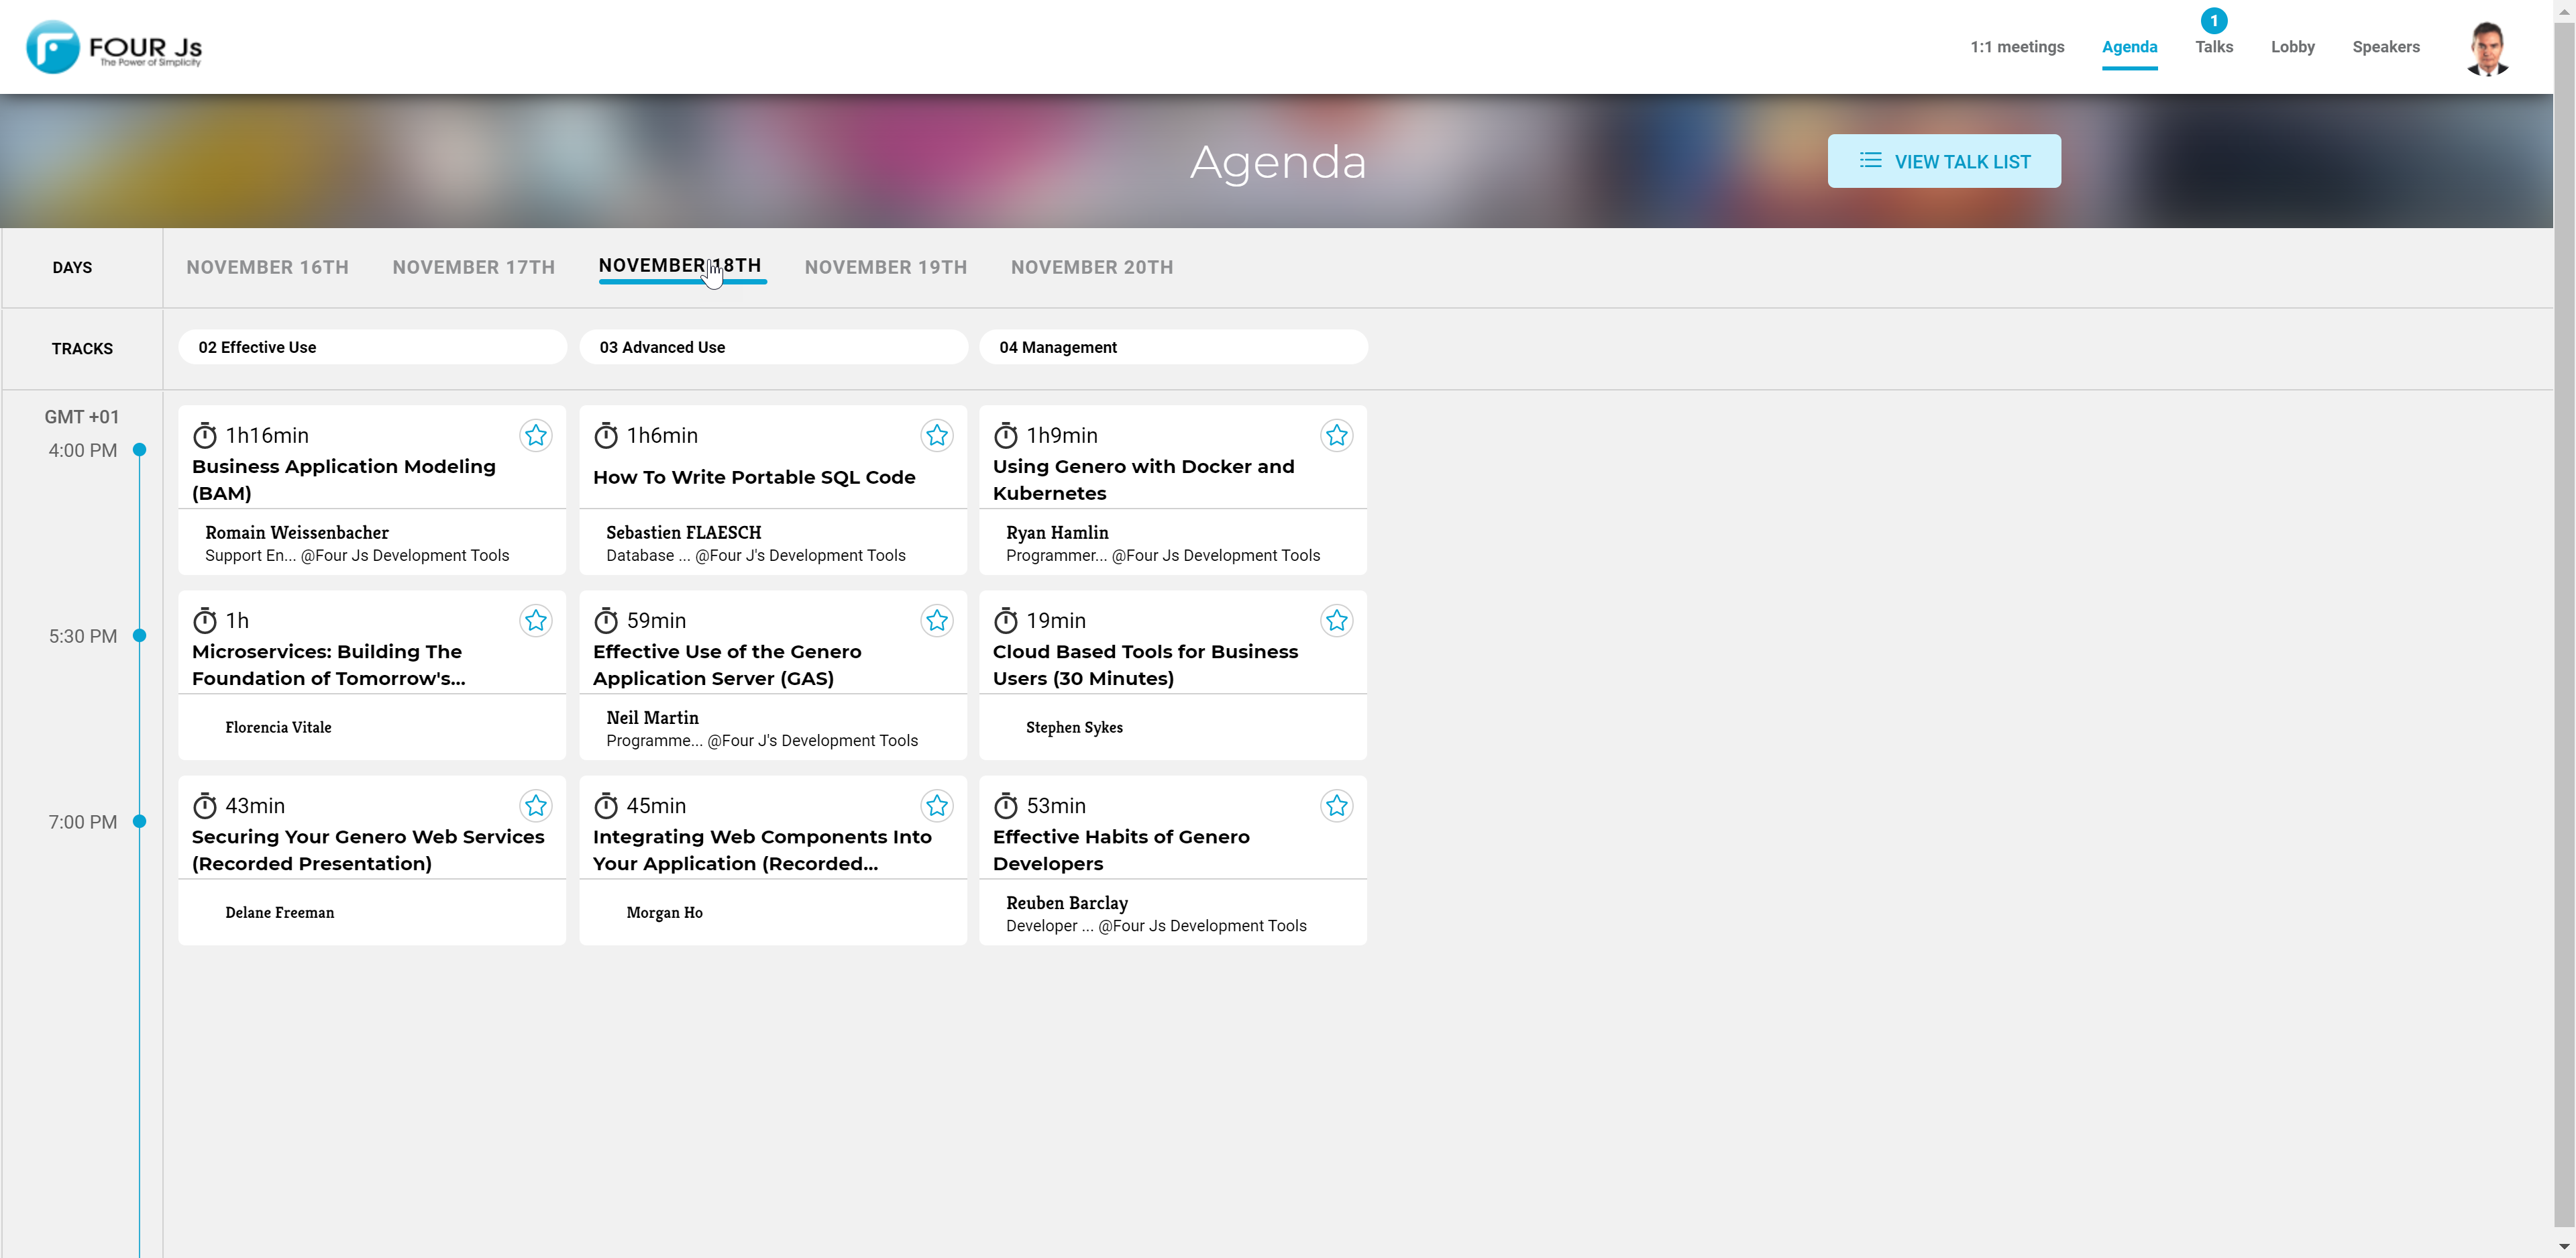Switch to November 17th tab
Screen dimensions: 2576x1258
(473, 267)
